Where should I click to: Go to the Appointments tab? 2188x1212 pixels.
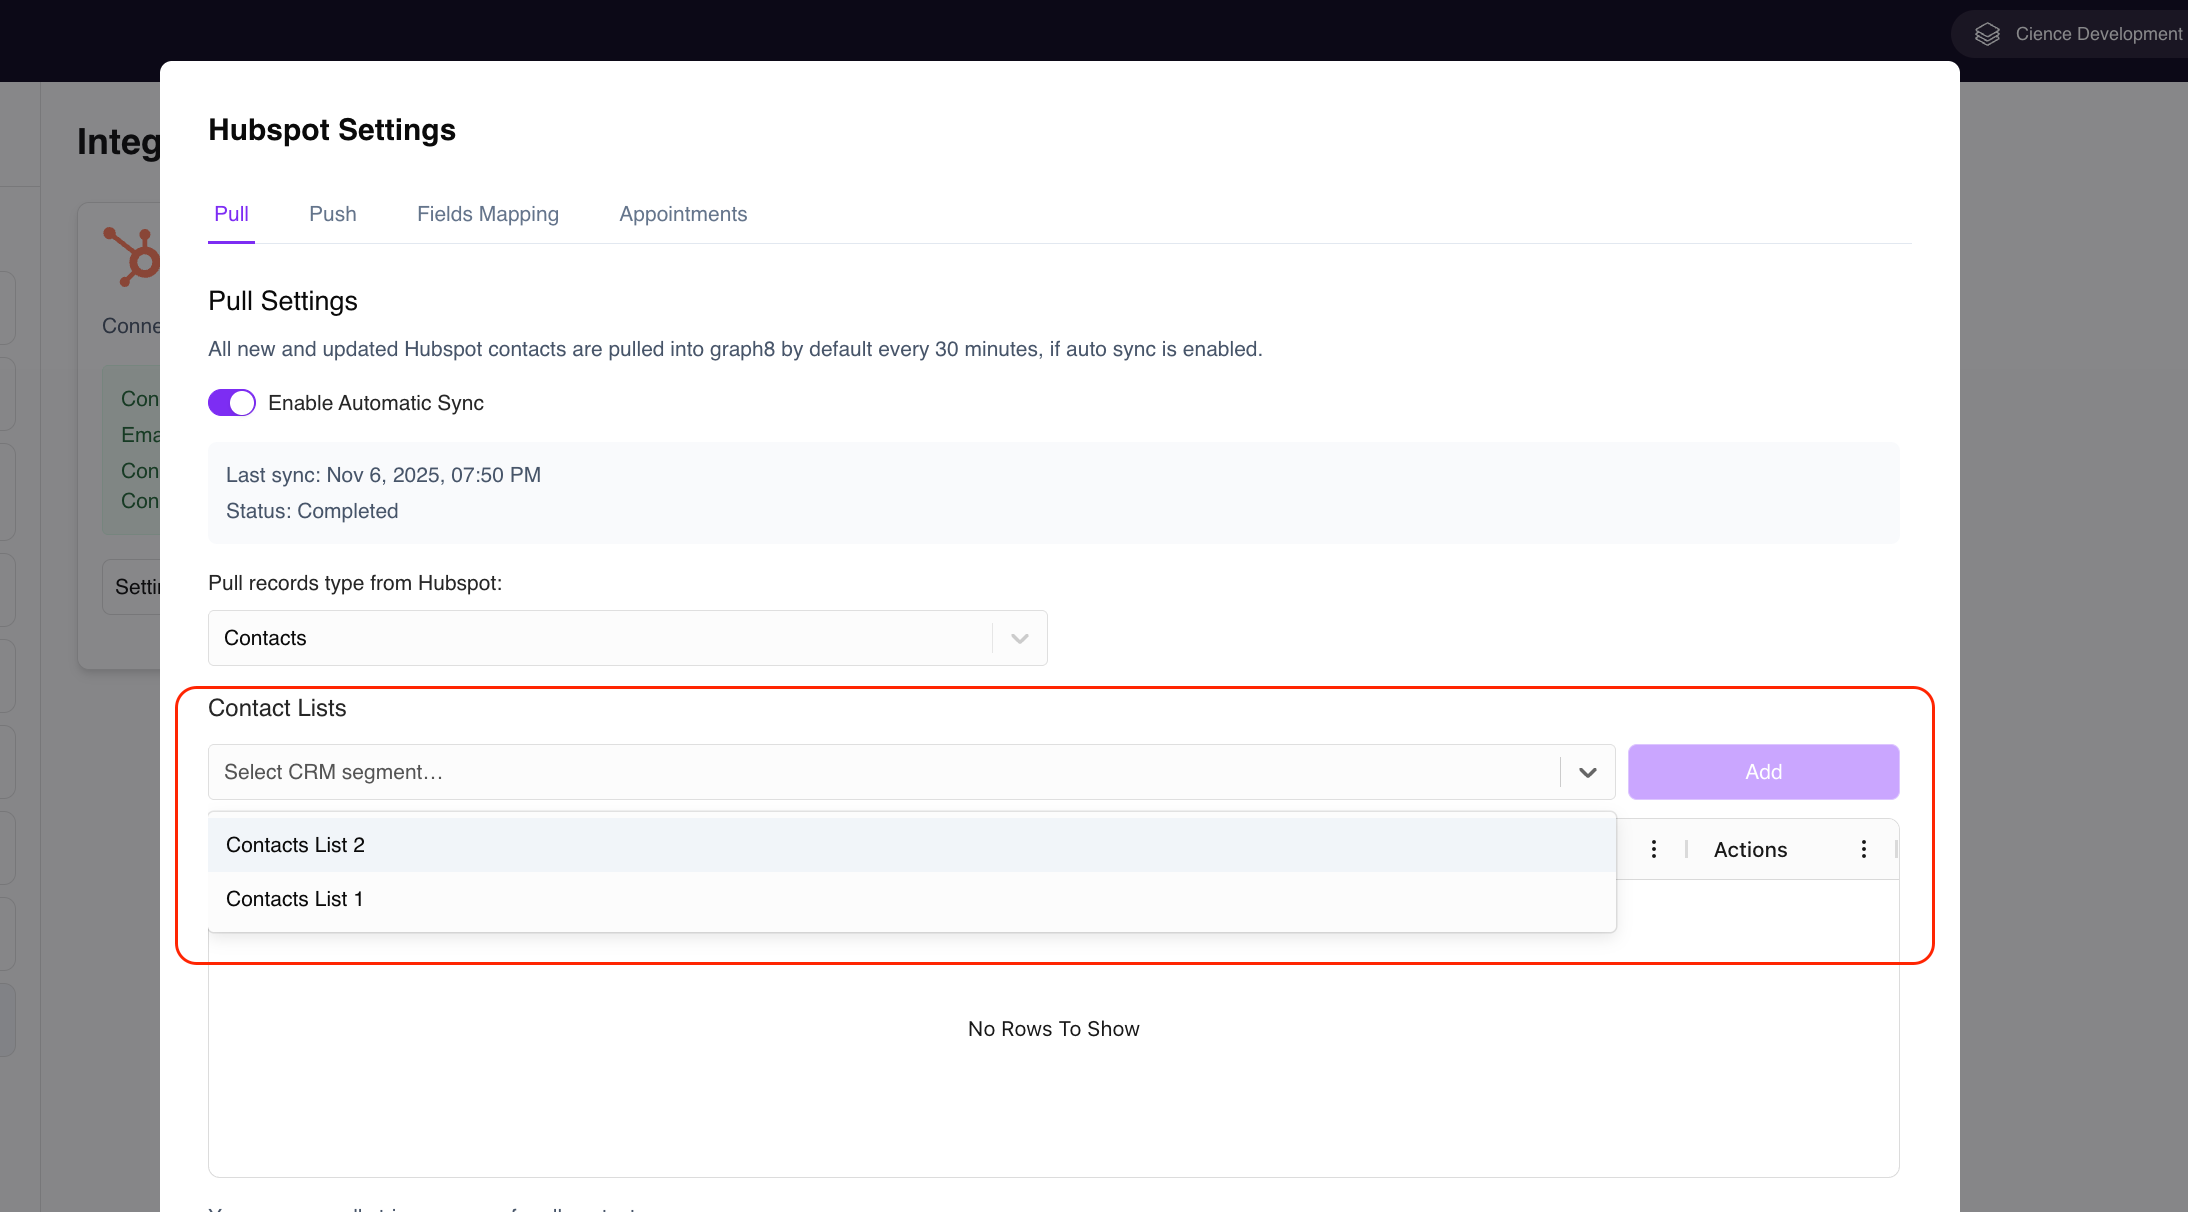pyautogui.click(x=683, y=214)
